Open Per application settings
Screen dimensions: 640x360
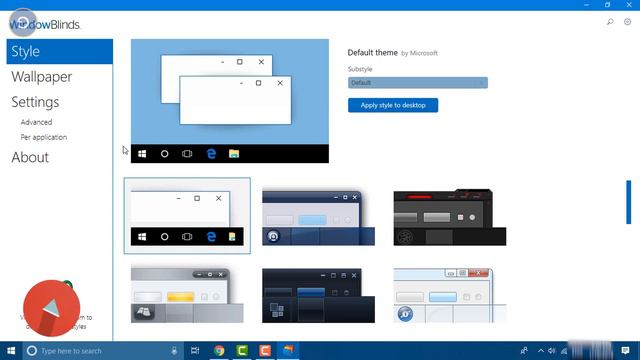pyautogui.click(x=44, y=137)
